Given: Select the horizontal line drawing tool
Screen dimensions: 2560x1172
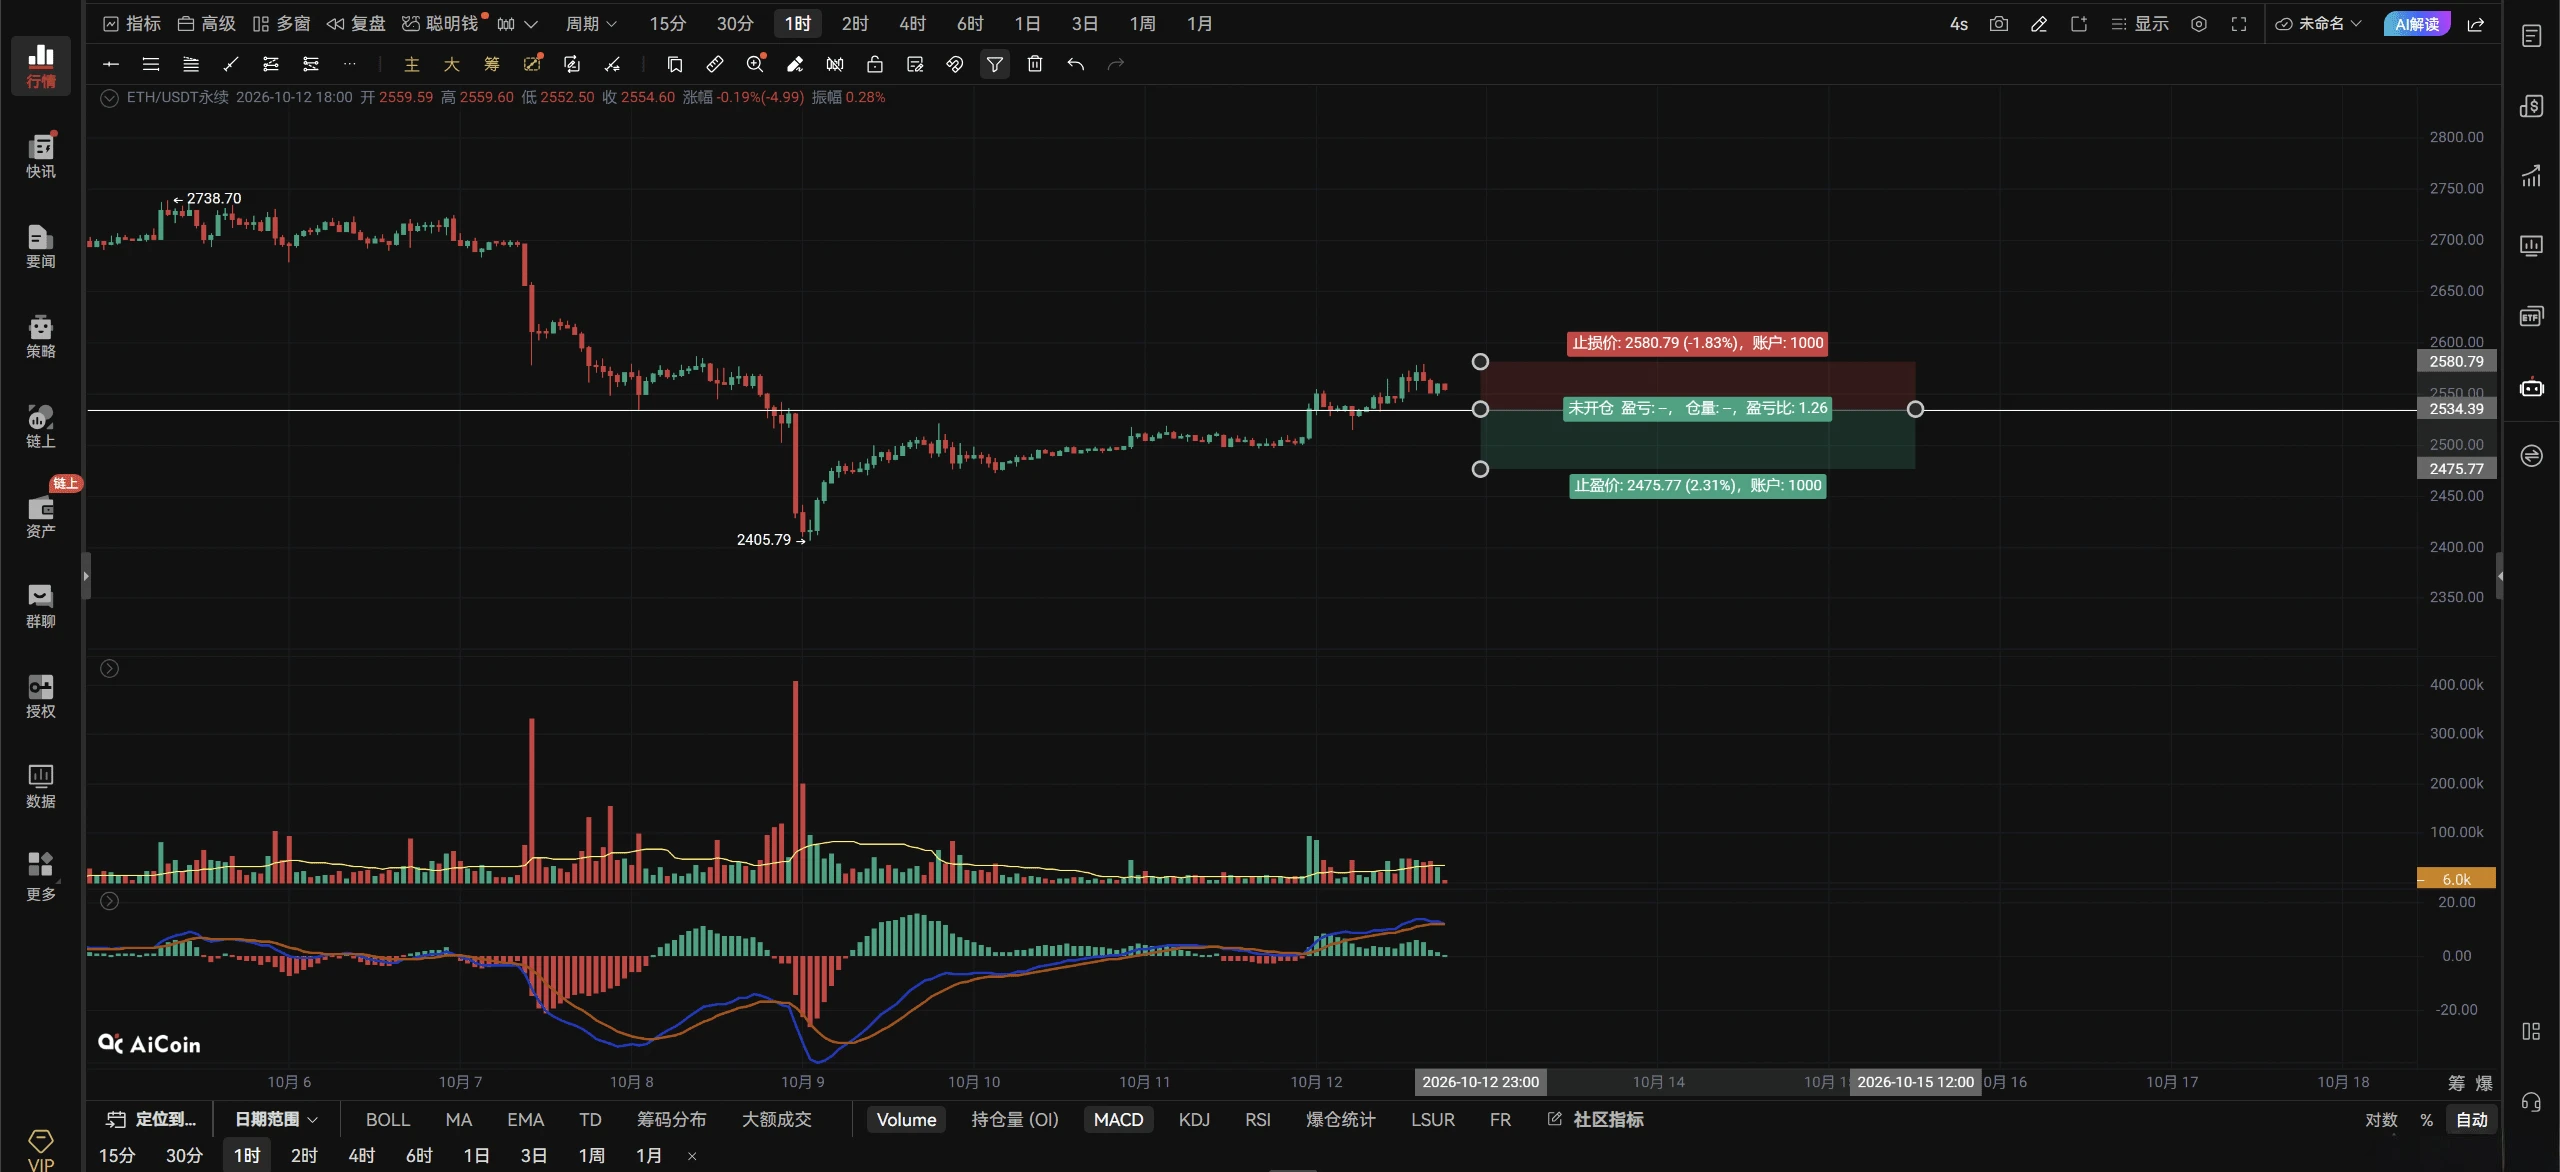Looking at the screenshot, I should pyautogui.click(x=111, y=64).
